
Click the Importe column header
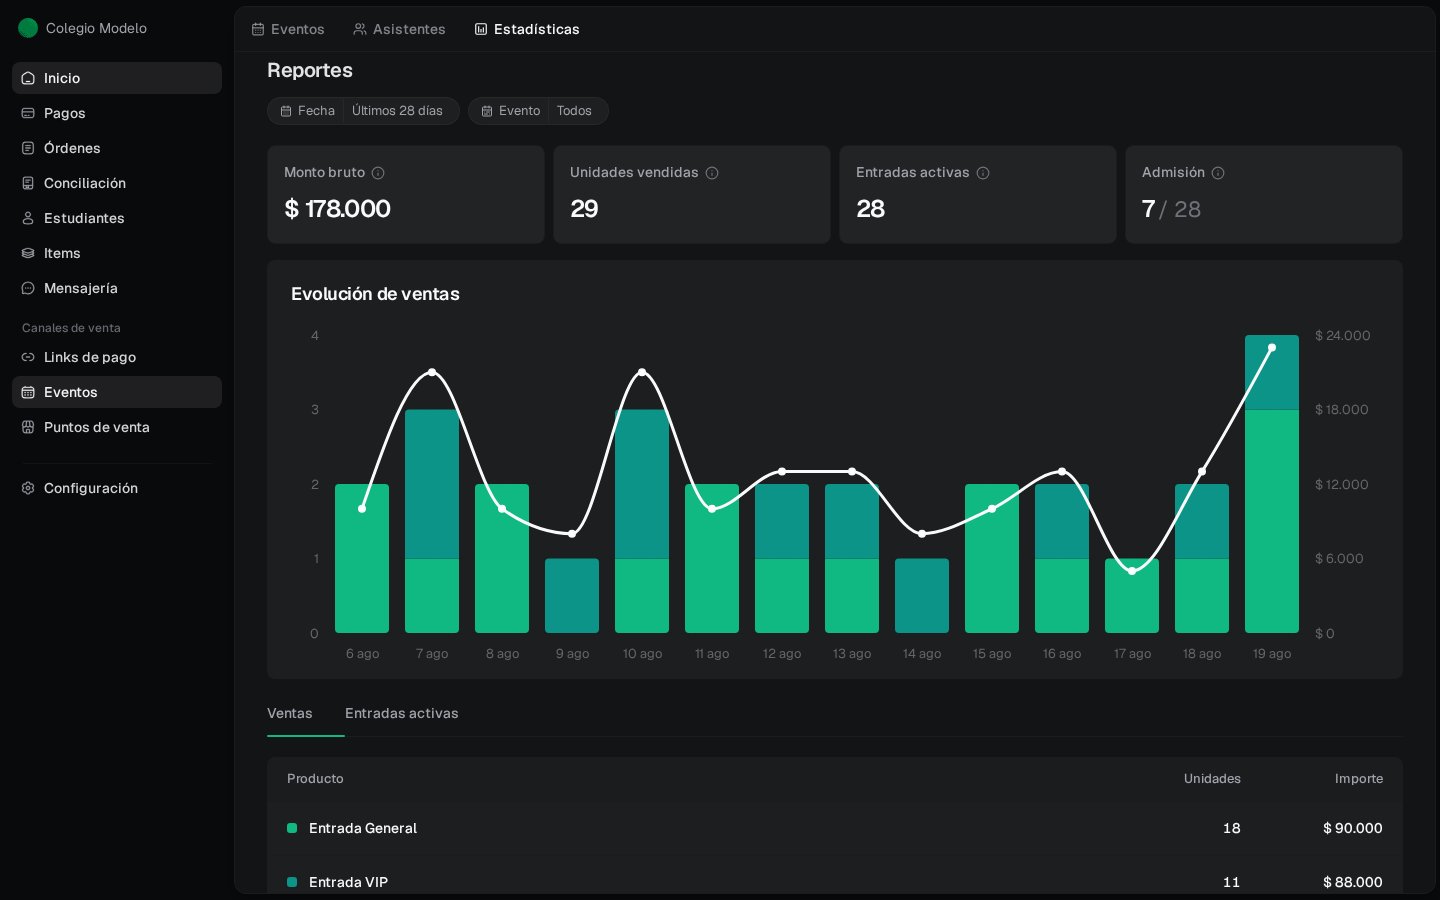click(1359, 778)
